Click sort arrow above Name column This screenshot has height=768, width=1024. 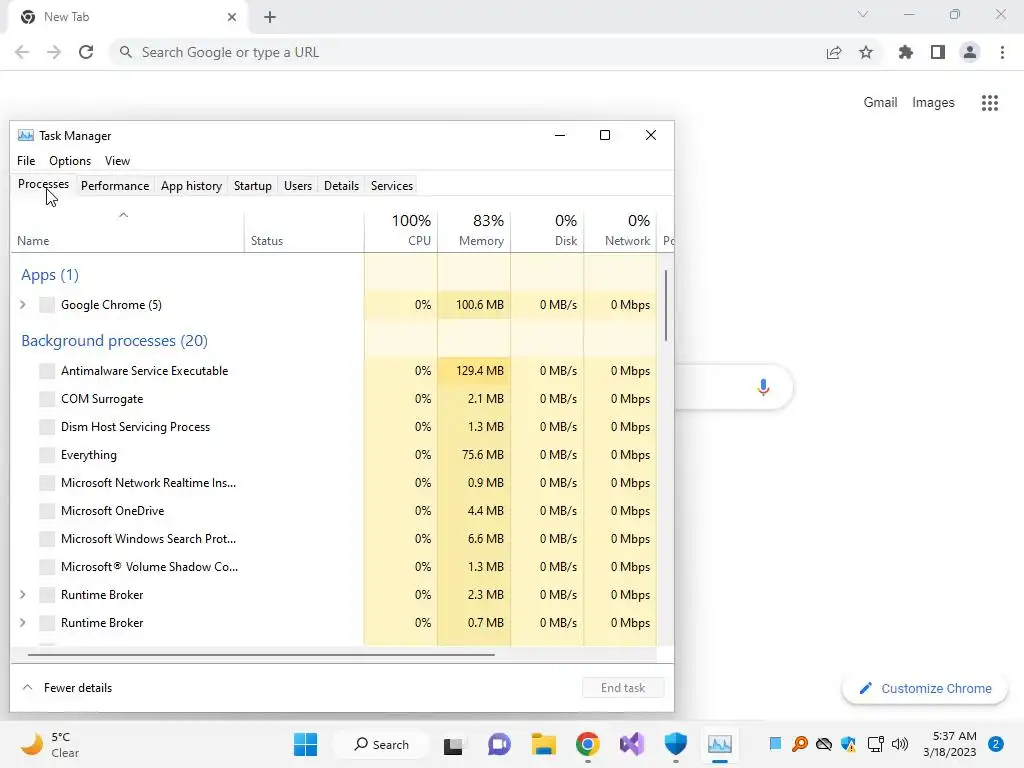pos(123,215)
